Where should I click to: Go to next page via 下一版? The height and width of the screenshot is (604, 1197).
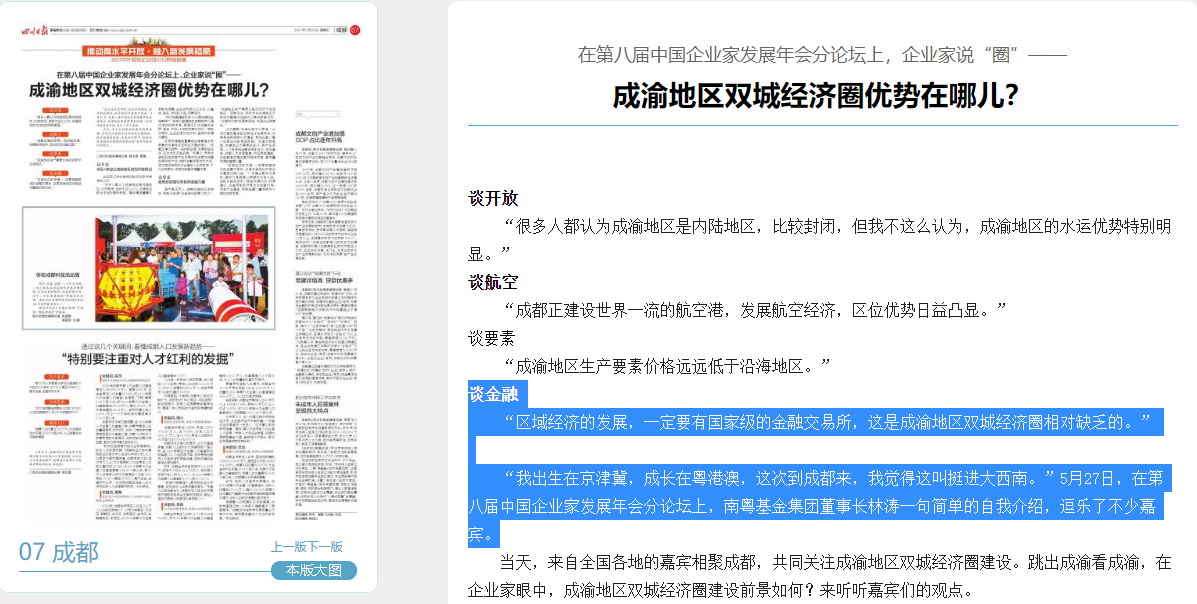[x=325, y=547]
